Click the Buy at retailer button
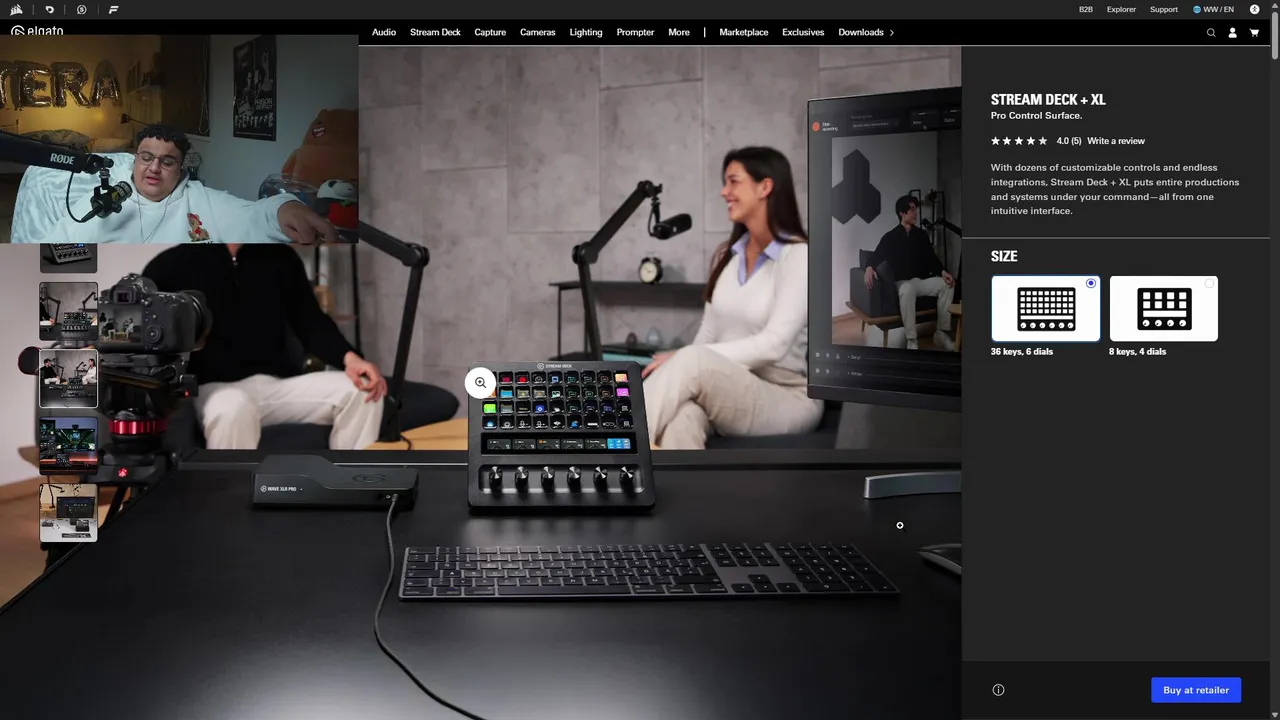1280x720 pixels. click(x=1196, y=690)
